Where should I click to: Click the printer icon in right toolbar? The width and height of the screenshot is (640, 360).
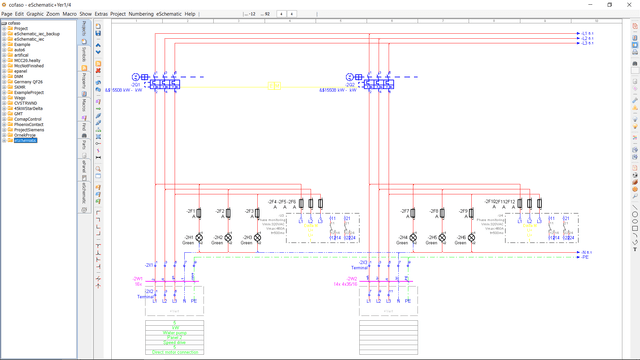pyautogui.click(x=635, y=52)
